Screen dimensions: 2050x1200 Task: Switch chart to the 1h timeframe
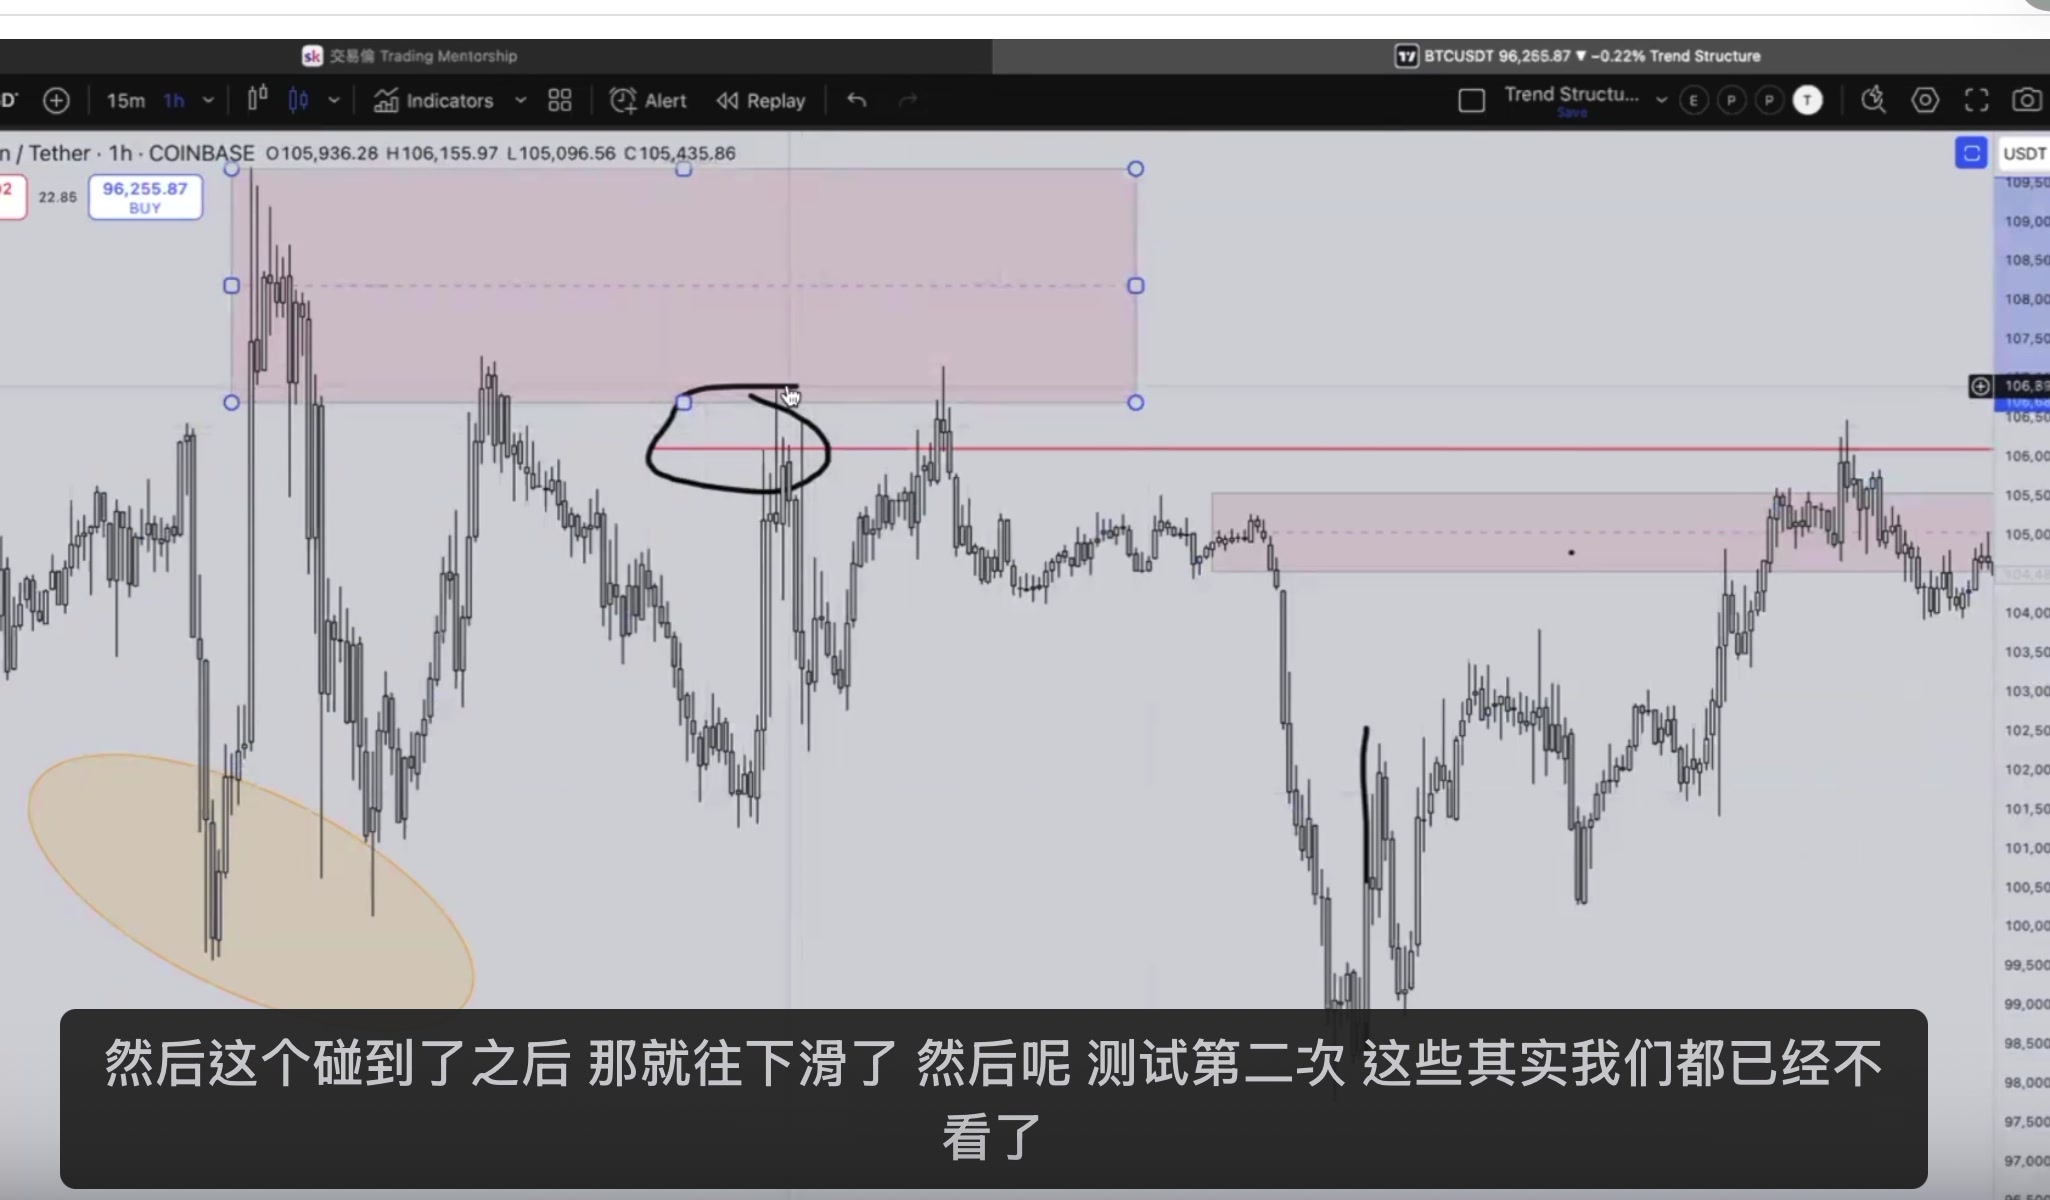[173, 100]
